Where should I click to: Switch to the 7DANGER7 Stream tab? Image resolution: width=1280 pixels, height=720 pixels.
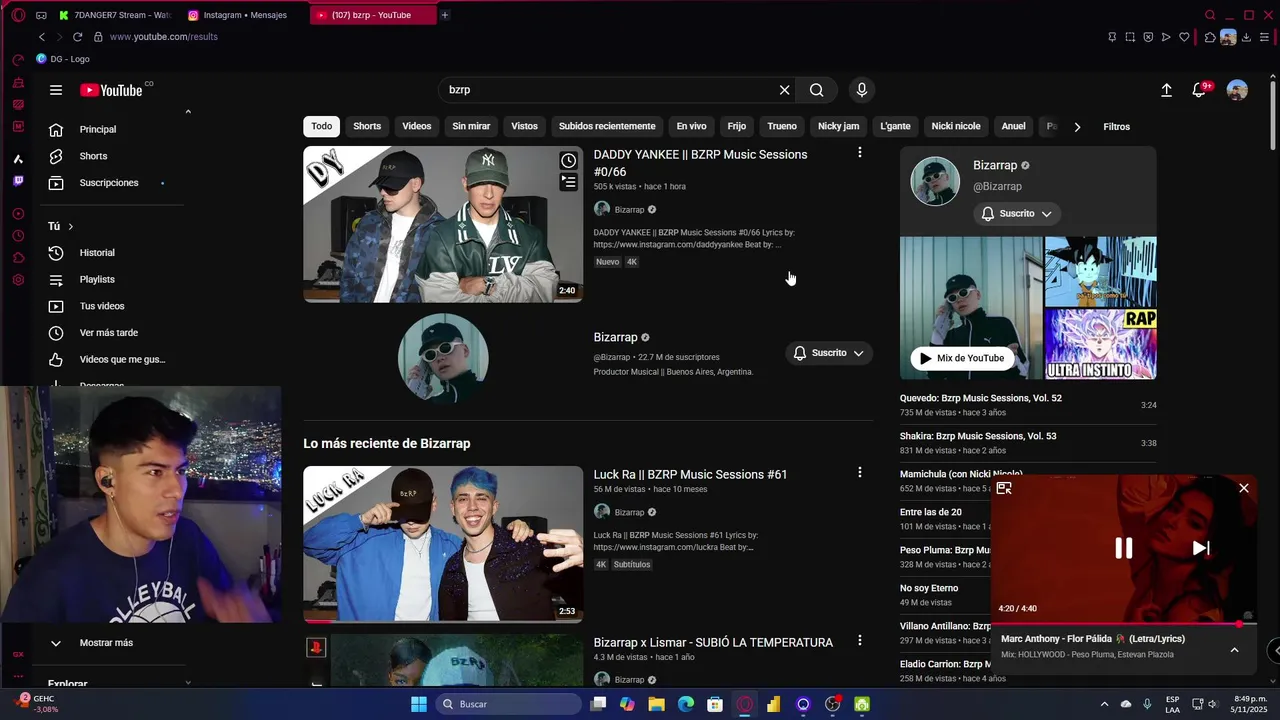[x=116, y=15]
